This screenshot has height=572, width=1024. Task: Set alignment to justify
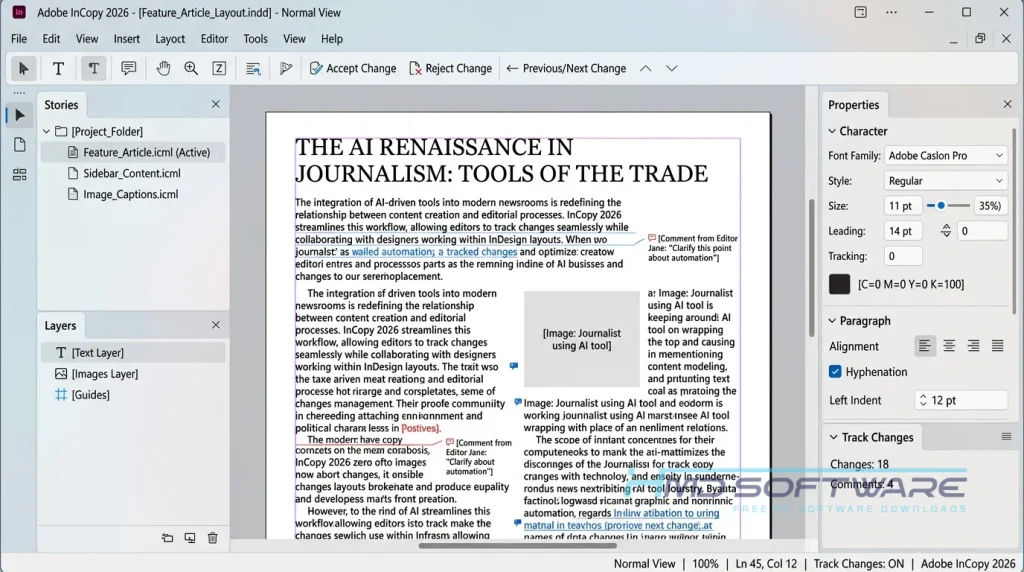point(997,346)
